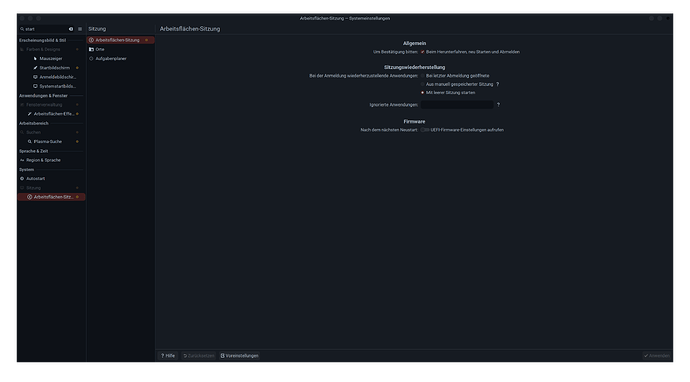Select truncated 'Arbeitsflächen-Sitz...' entry in left sidebar
The width and height of the screenshot is (690, 382).
(51, 197)
